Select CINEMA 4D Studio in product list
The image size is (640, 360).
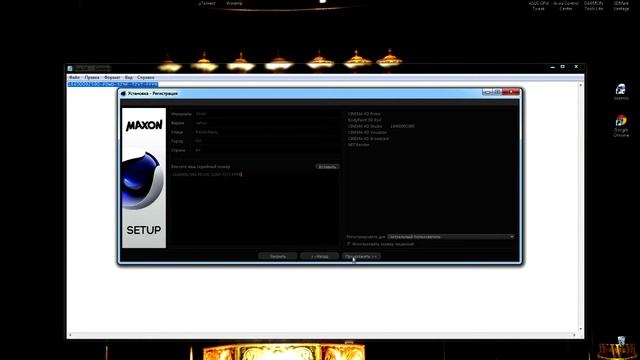[x=365, y=126]
